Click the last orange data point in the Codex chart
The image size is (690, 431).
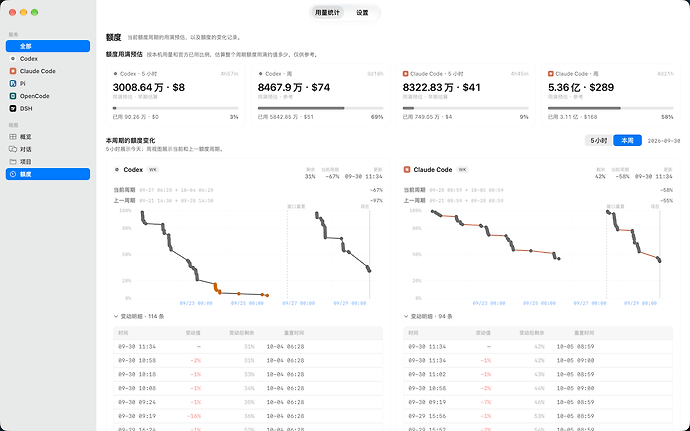[x=267, y=295]
